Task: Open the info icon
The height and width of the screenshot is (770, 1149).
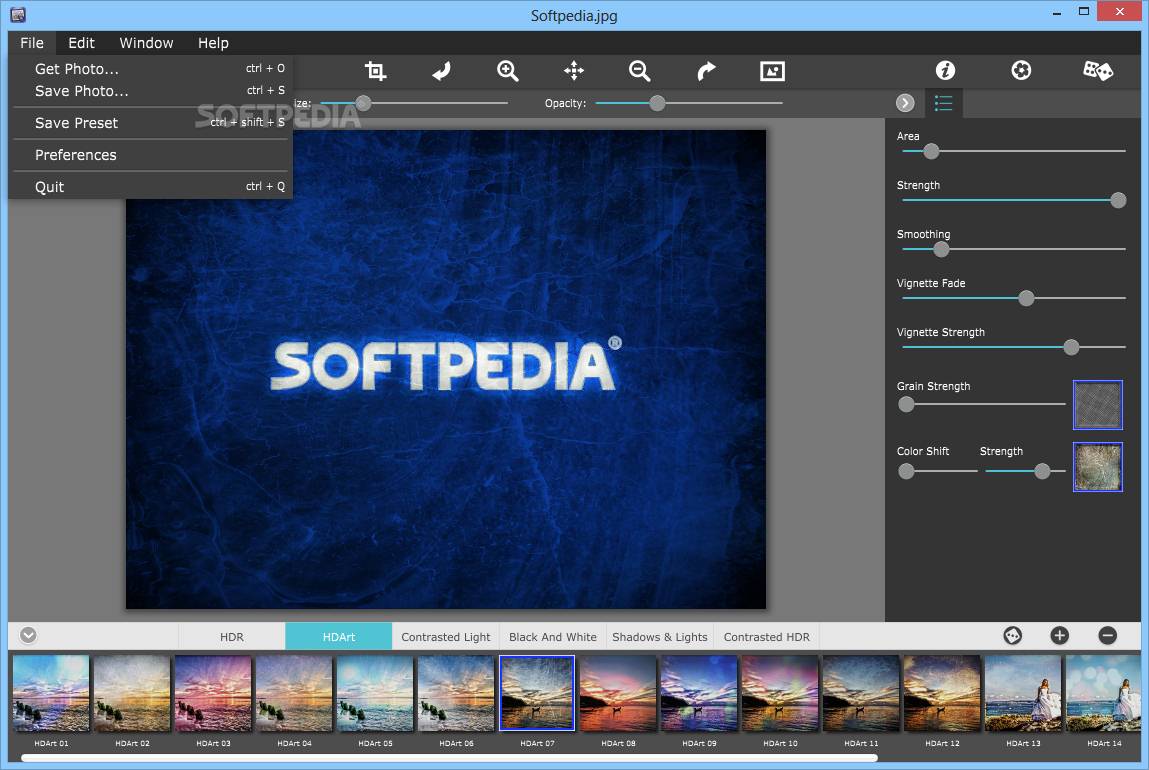Action: [x=945, y=70]
